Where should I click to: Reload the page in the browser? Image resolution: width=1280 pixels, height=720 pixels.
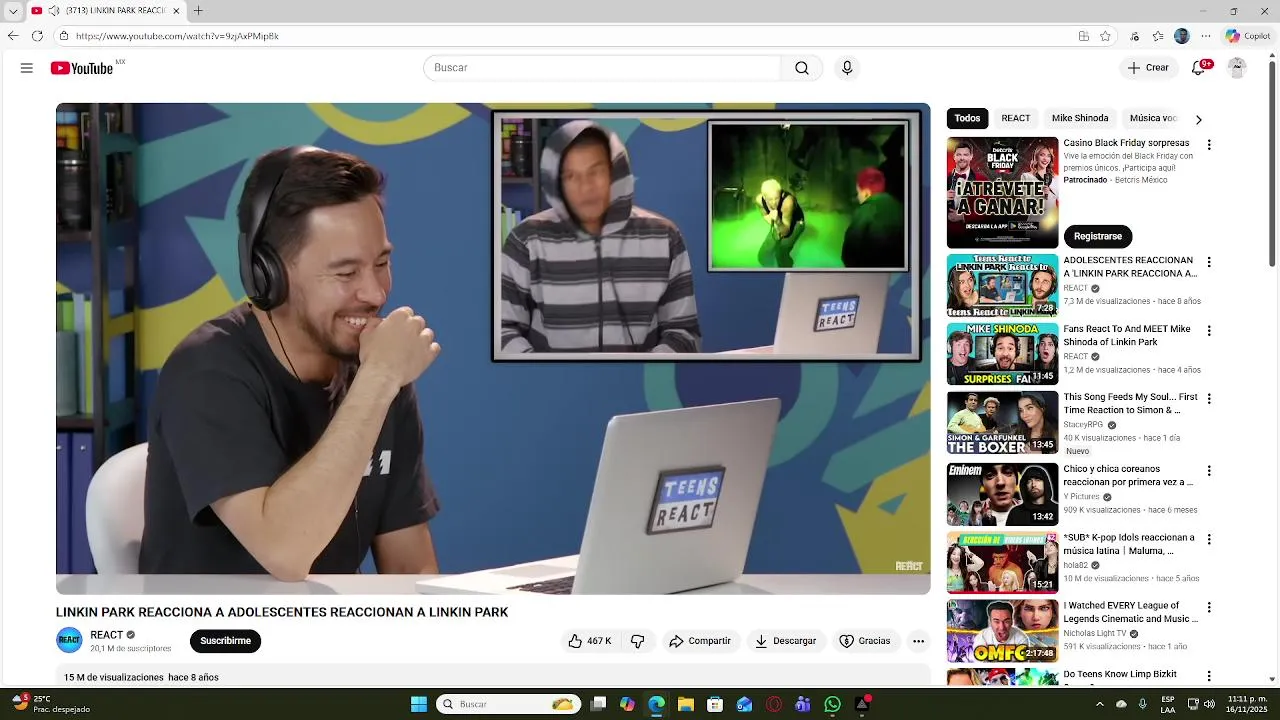[x=37, y=36]
